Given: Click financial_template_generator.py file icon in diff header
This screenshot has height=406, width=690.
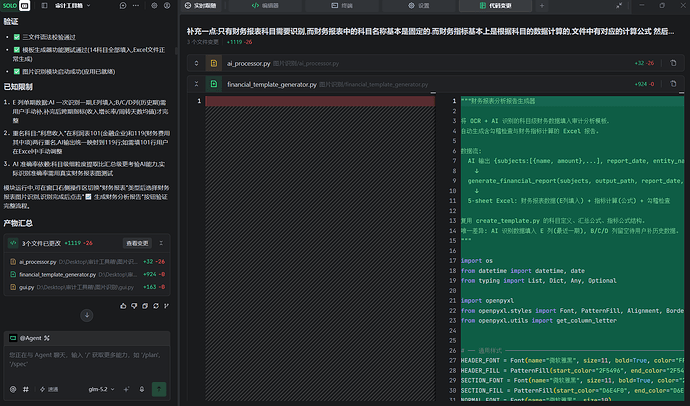Looking at the screenshot, I should click(214, 84).
